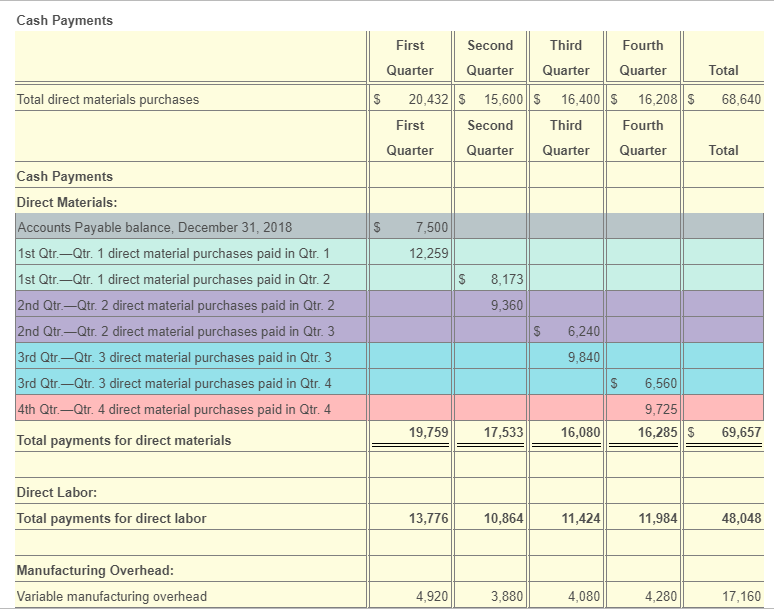
Task: Select 'Variable manufacturing overhead' label
Action: pyautogui.click(x=112, y=596)
